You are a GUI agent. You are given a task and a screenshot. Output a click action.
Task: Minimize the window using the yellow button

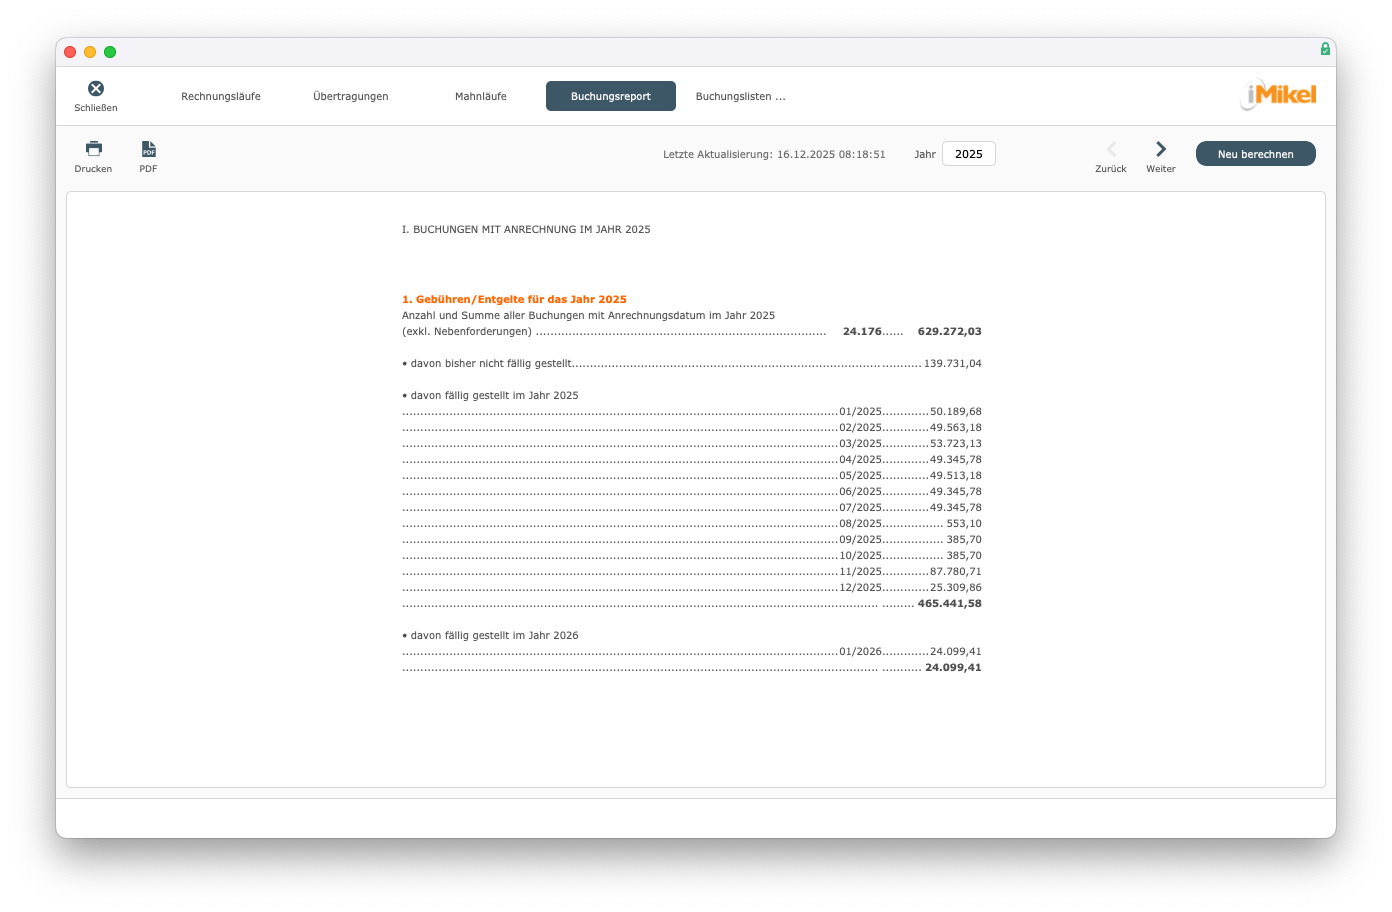click(x=90, y=52)
